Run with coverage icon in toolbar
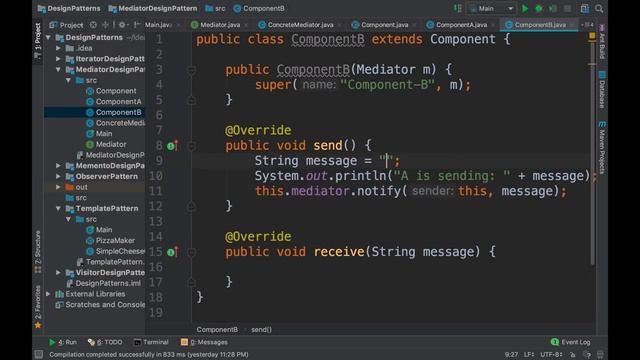The image size is (640, 360). point(553,9)
